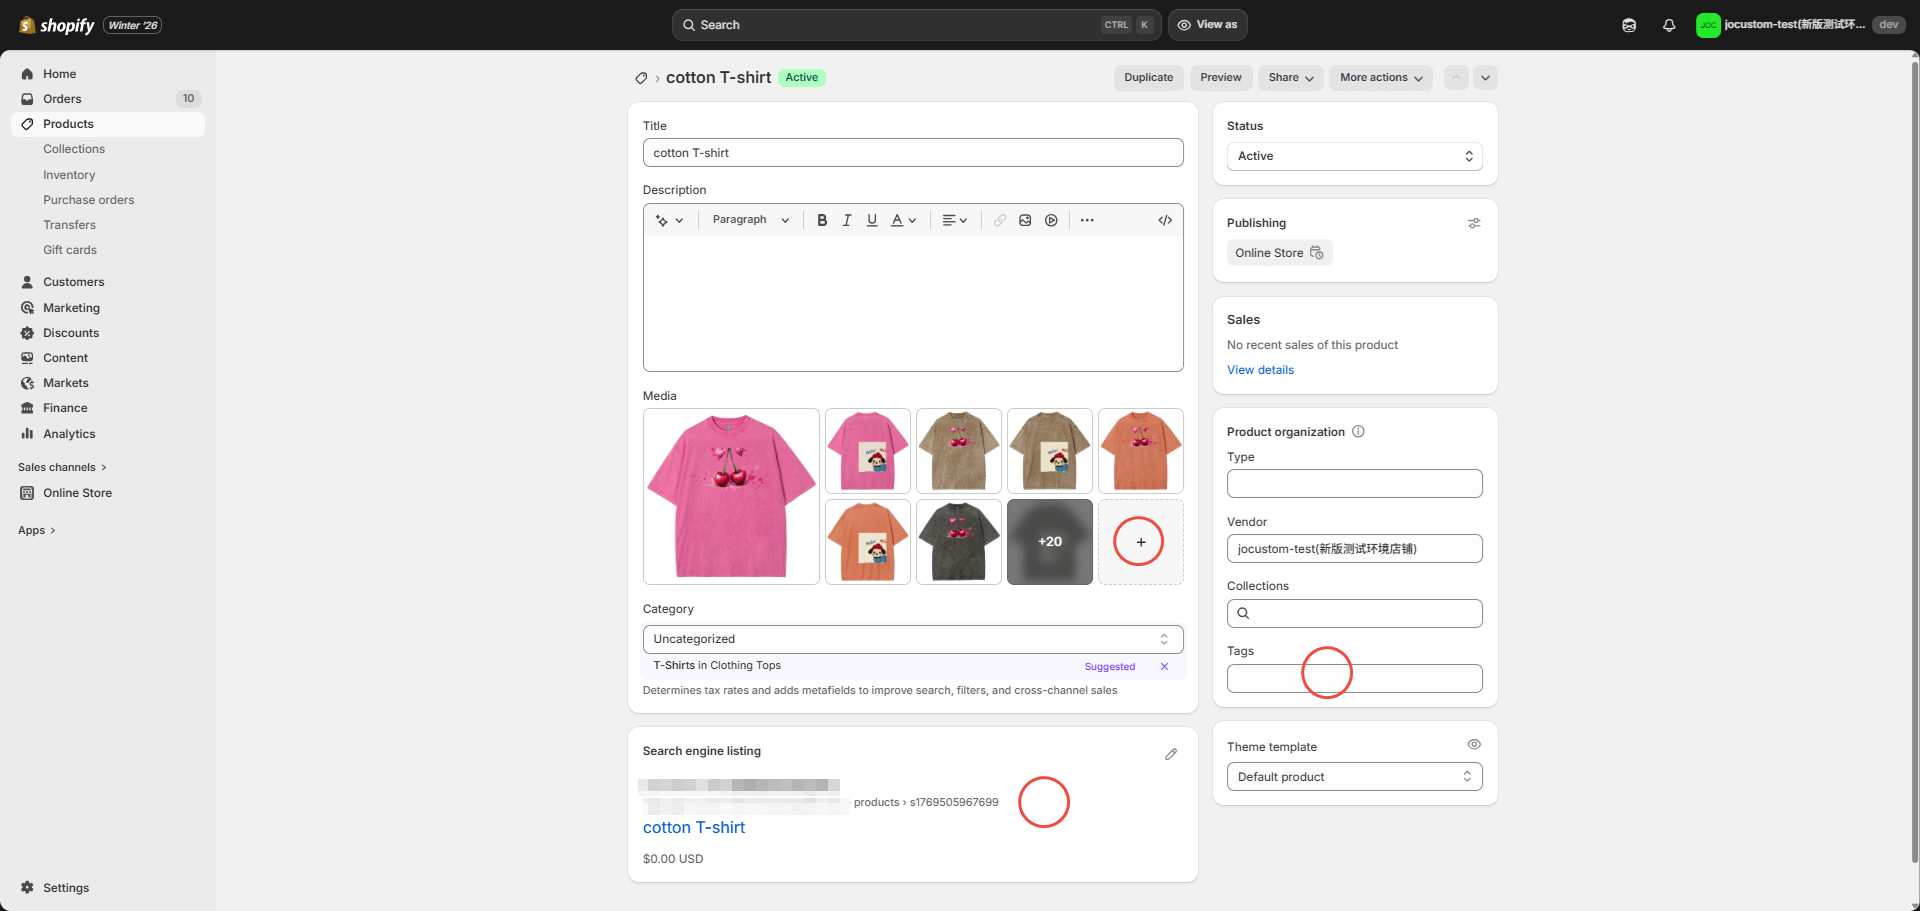Click the italic formatting icon
Viewport: 1920px width, 911px height.
[x=847, y=220]
